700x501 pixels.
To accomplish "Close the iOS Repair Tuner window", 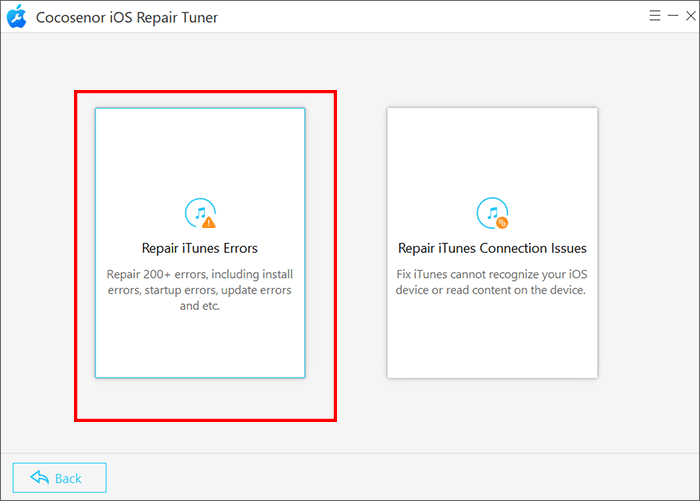I will click(x=691, y=16).
